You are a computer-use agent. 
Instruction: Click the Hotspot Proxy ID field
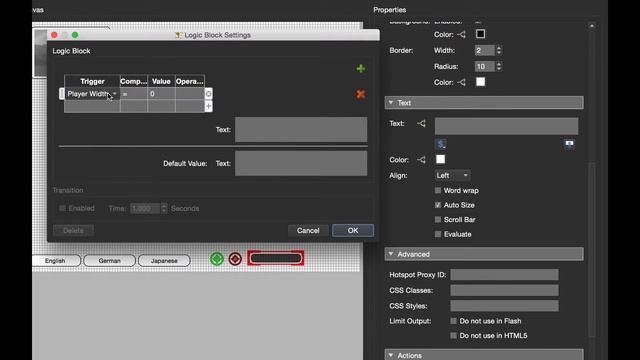[504, 275]
